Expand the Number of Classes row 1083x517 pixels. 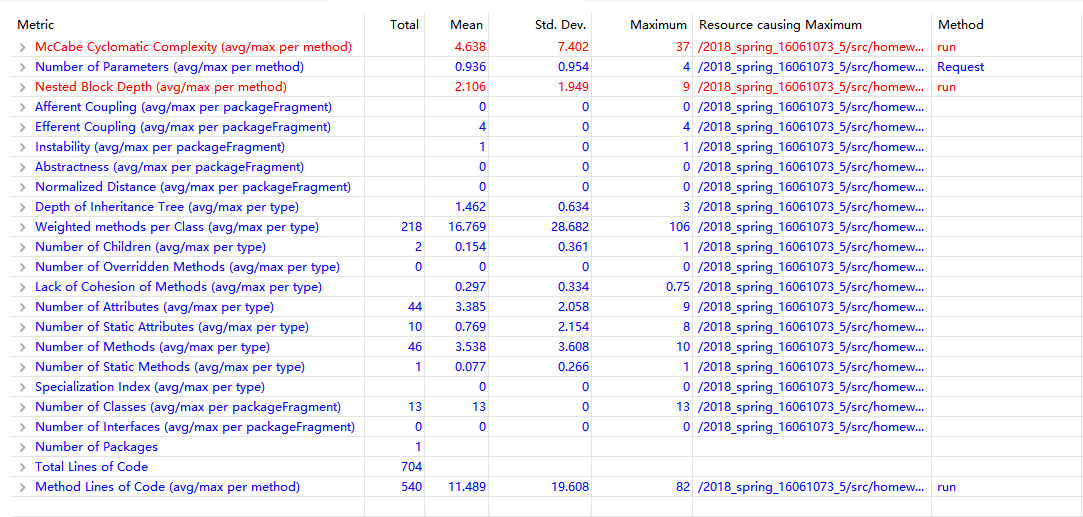coord(23,407)
